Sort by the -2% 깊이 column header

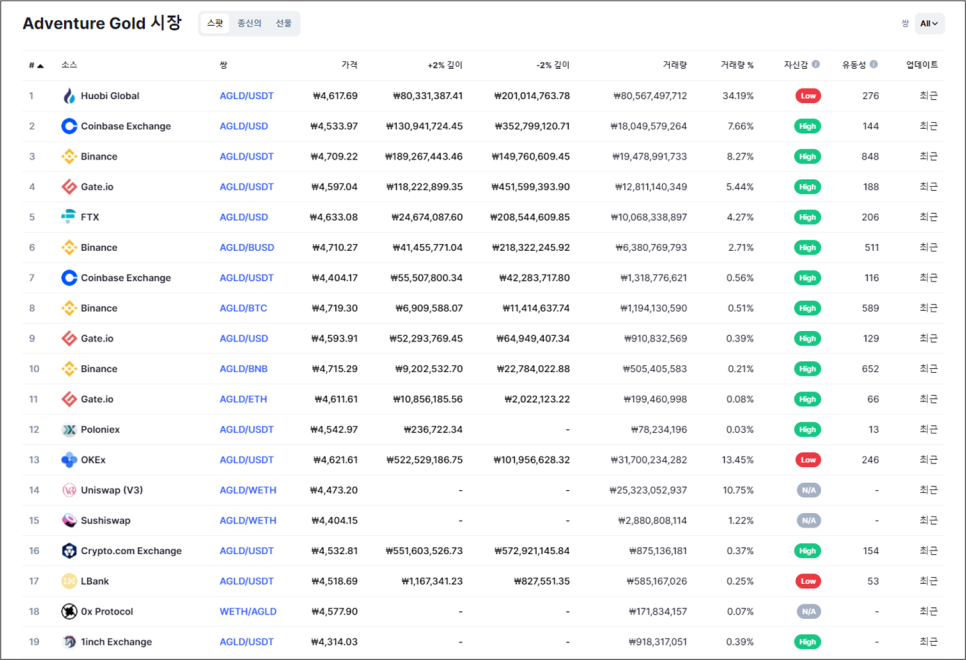tap(553, 65)
